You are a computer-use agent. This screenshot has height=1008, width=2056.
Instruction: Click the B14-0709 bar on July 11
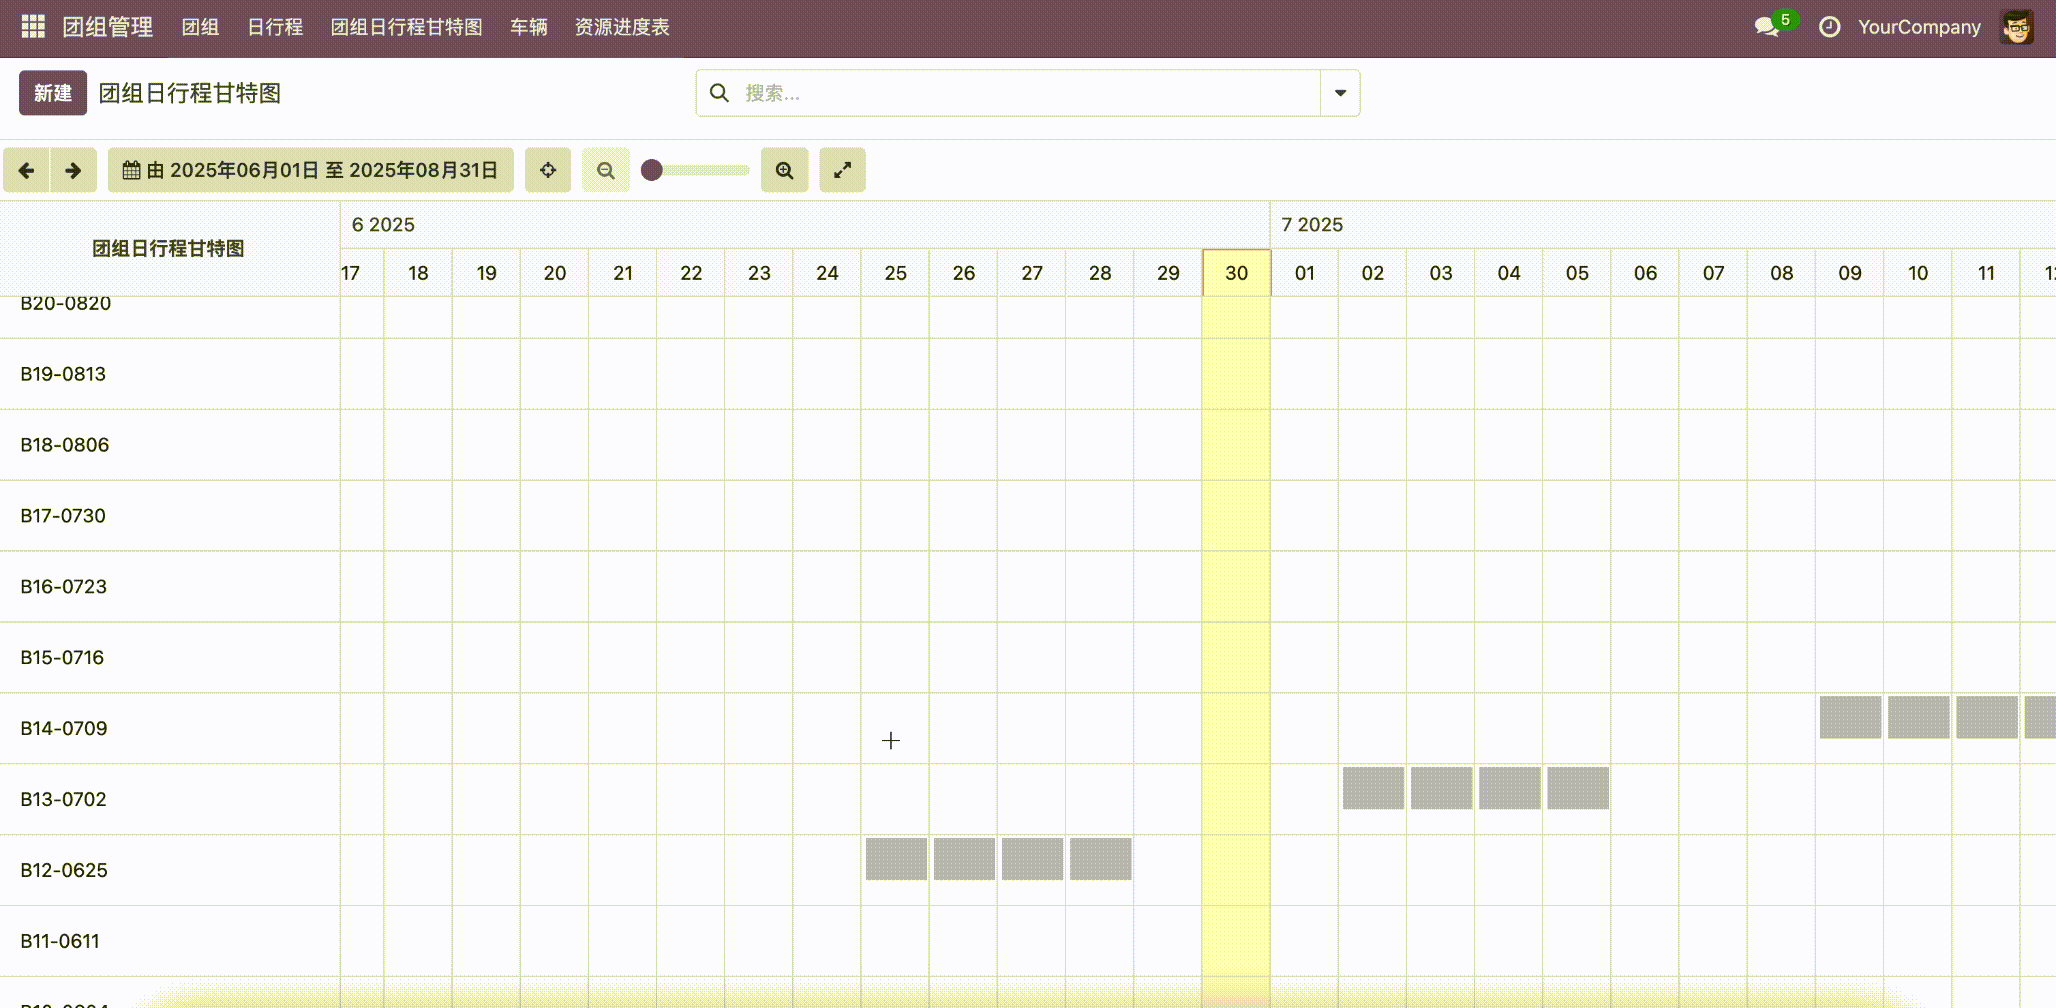coord(1986,717)
